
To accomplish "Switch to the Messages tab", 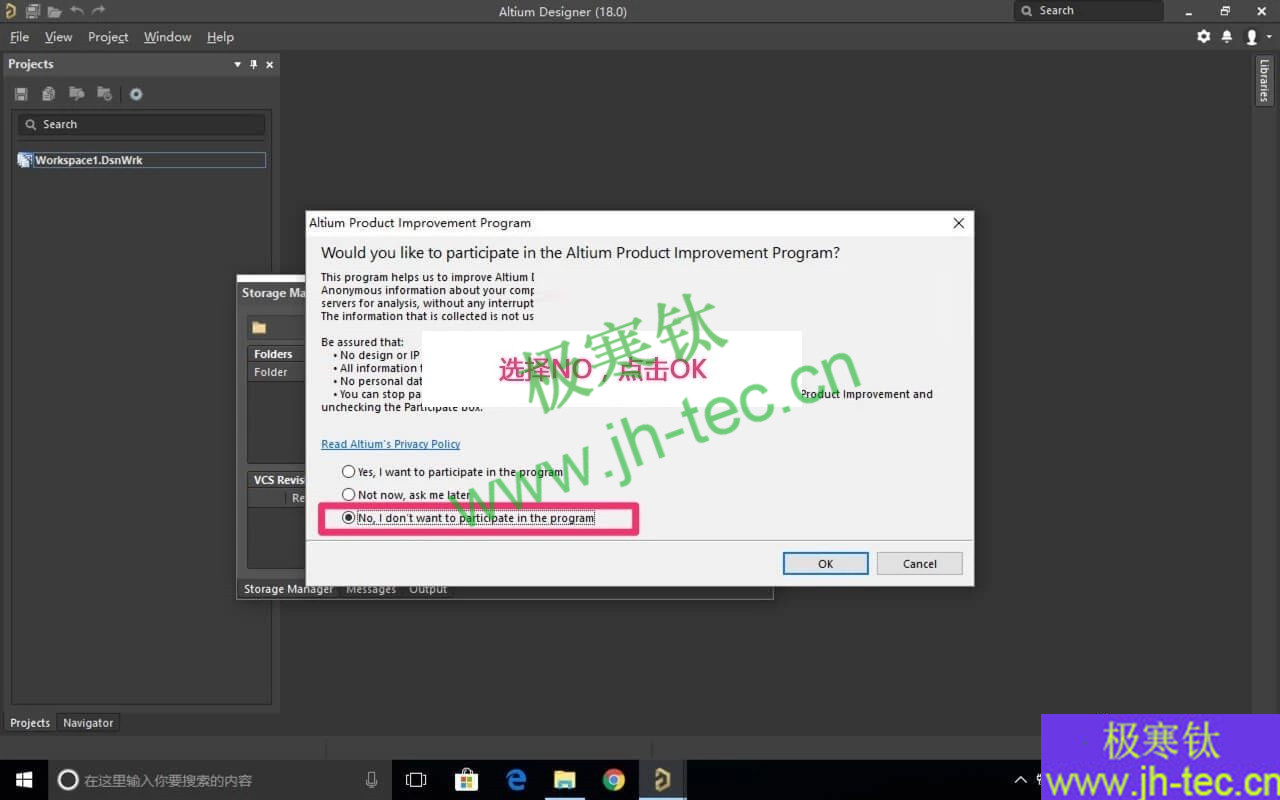I will 371,589.
